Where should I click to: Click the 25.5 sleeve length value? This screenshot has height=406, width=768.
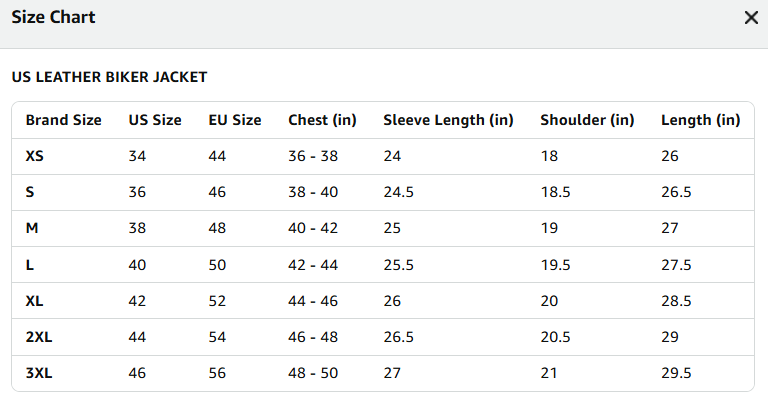tap(398, 265)
